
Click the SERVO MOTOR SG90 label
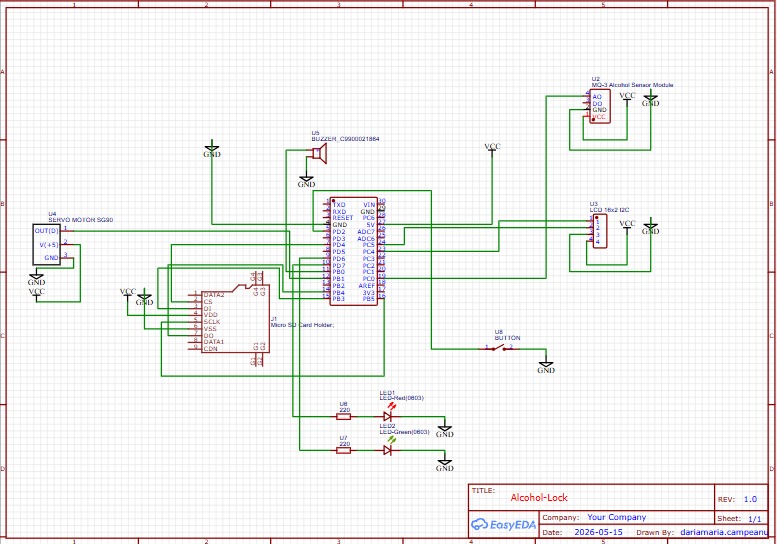pos(81,219)
